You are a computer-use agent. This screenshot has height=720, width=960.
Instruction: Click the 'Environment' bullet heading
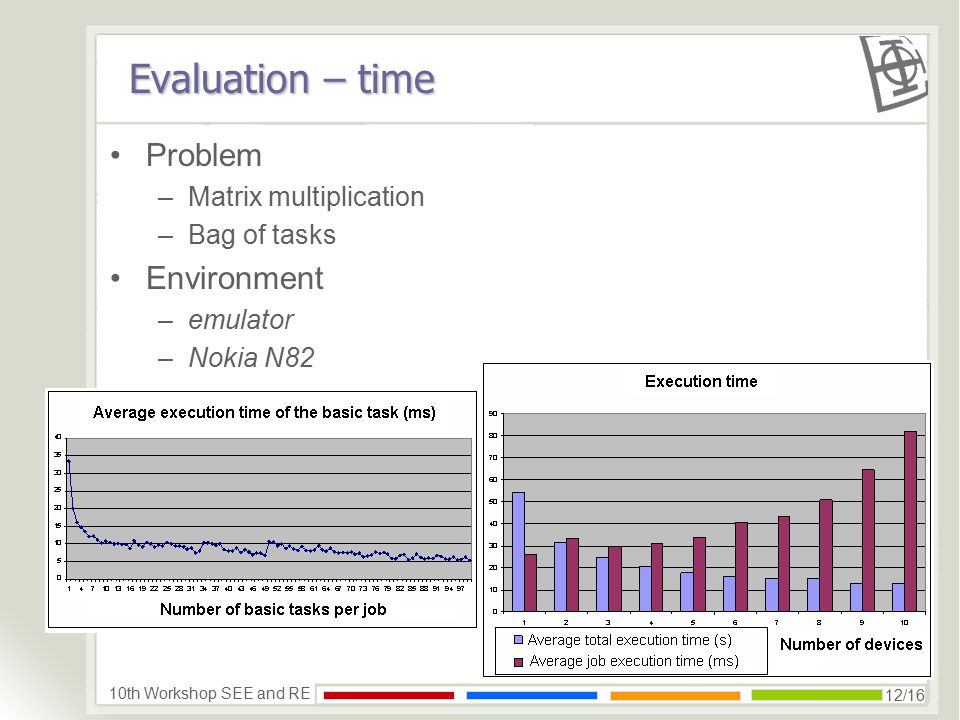(x=234, y=278)
